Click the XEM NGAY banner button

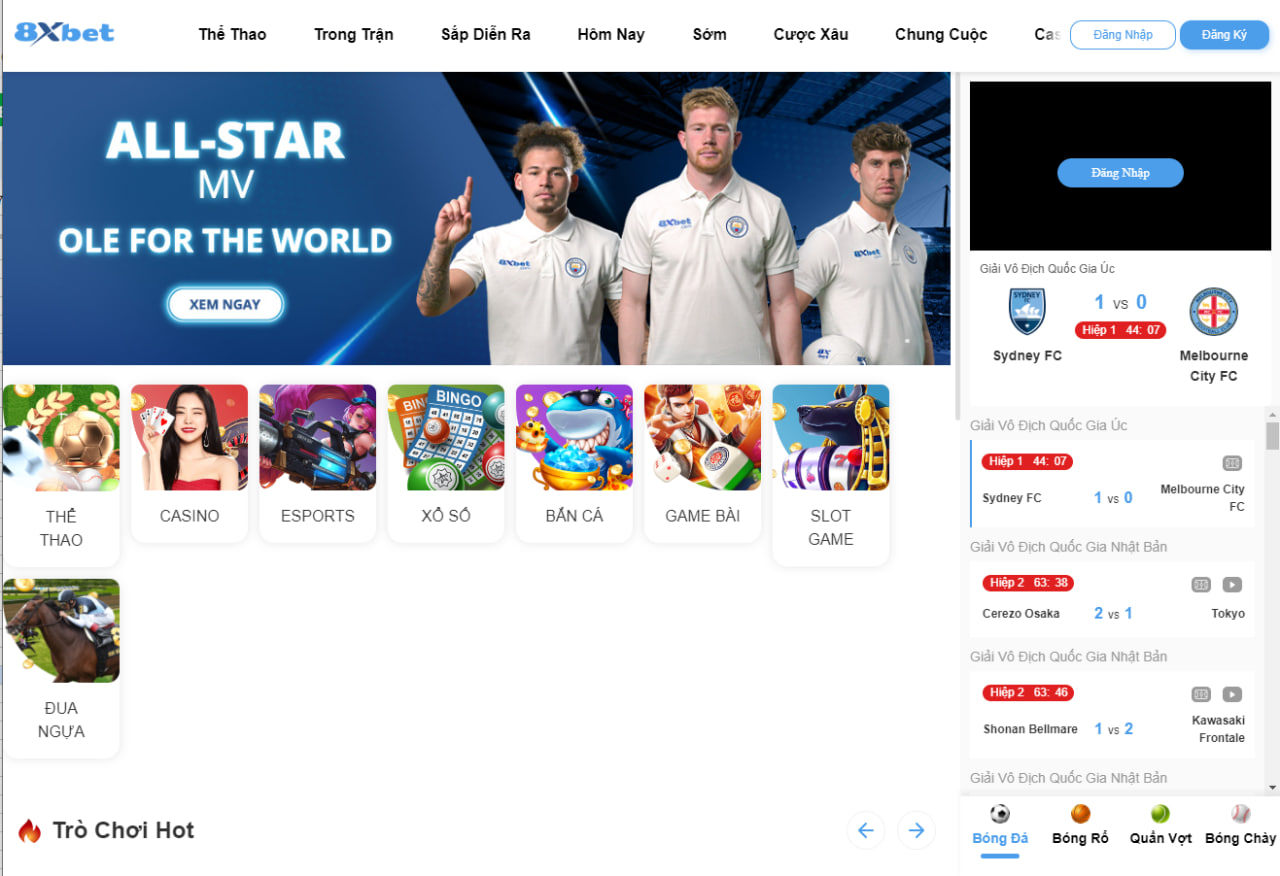click(x=225, y=305)
